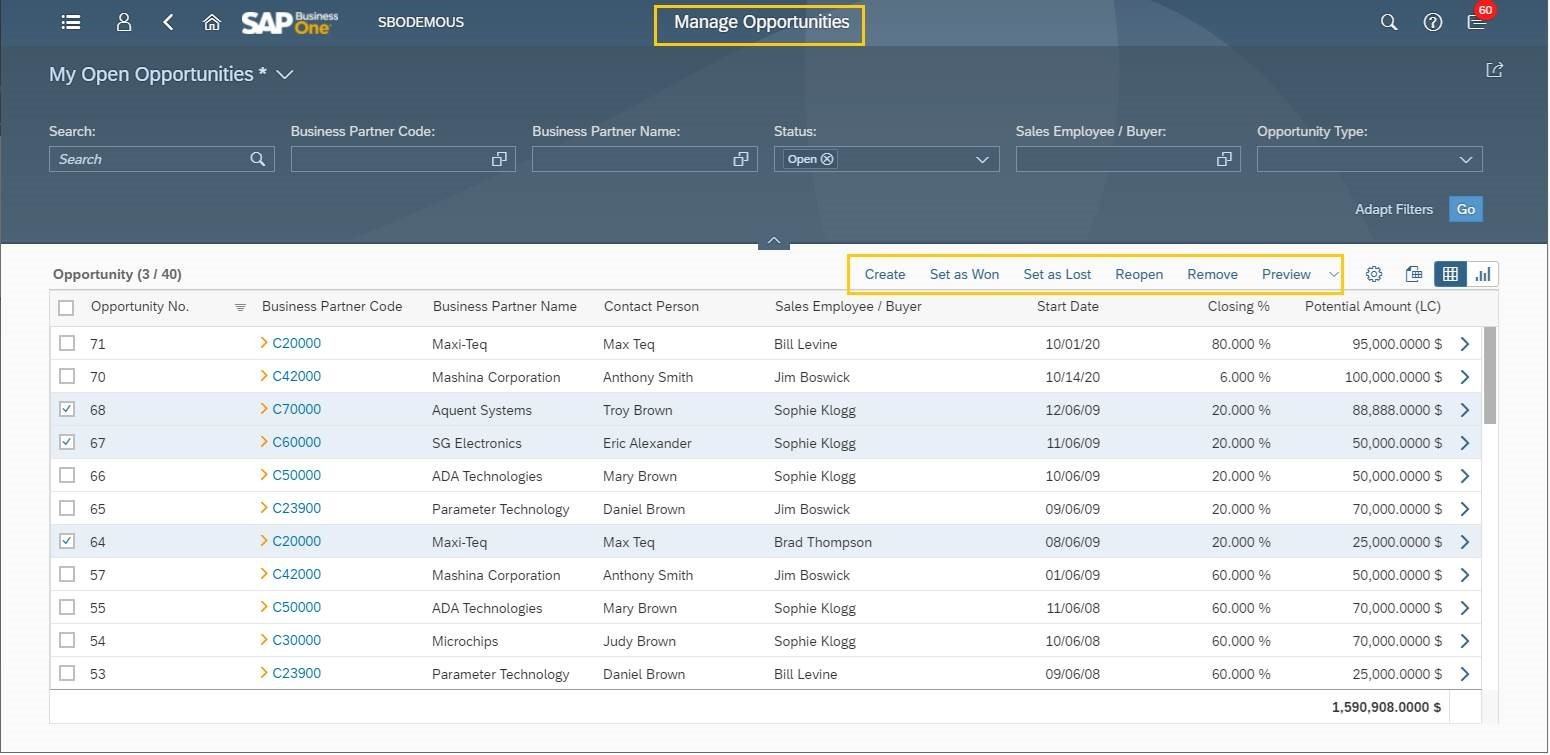Click the table vertical scrollbar
Screen dimensions: 1550x755
pyautogui.click(x=1490, y=375)
